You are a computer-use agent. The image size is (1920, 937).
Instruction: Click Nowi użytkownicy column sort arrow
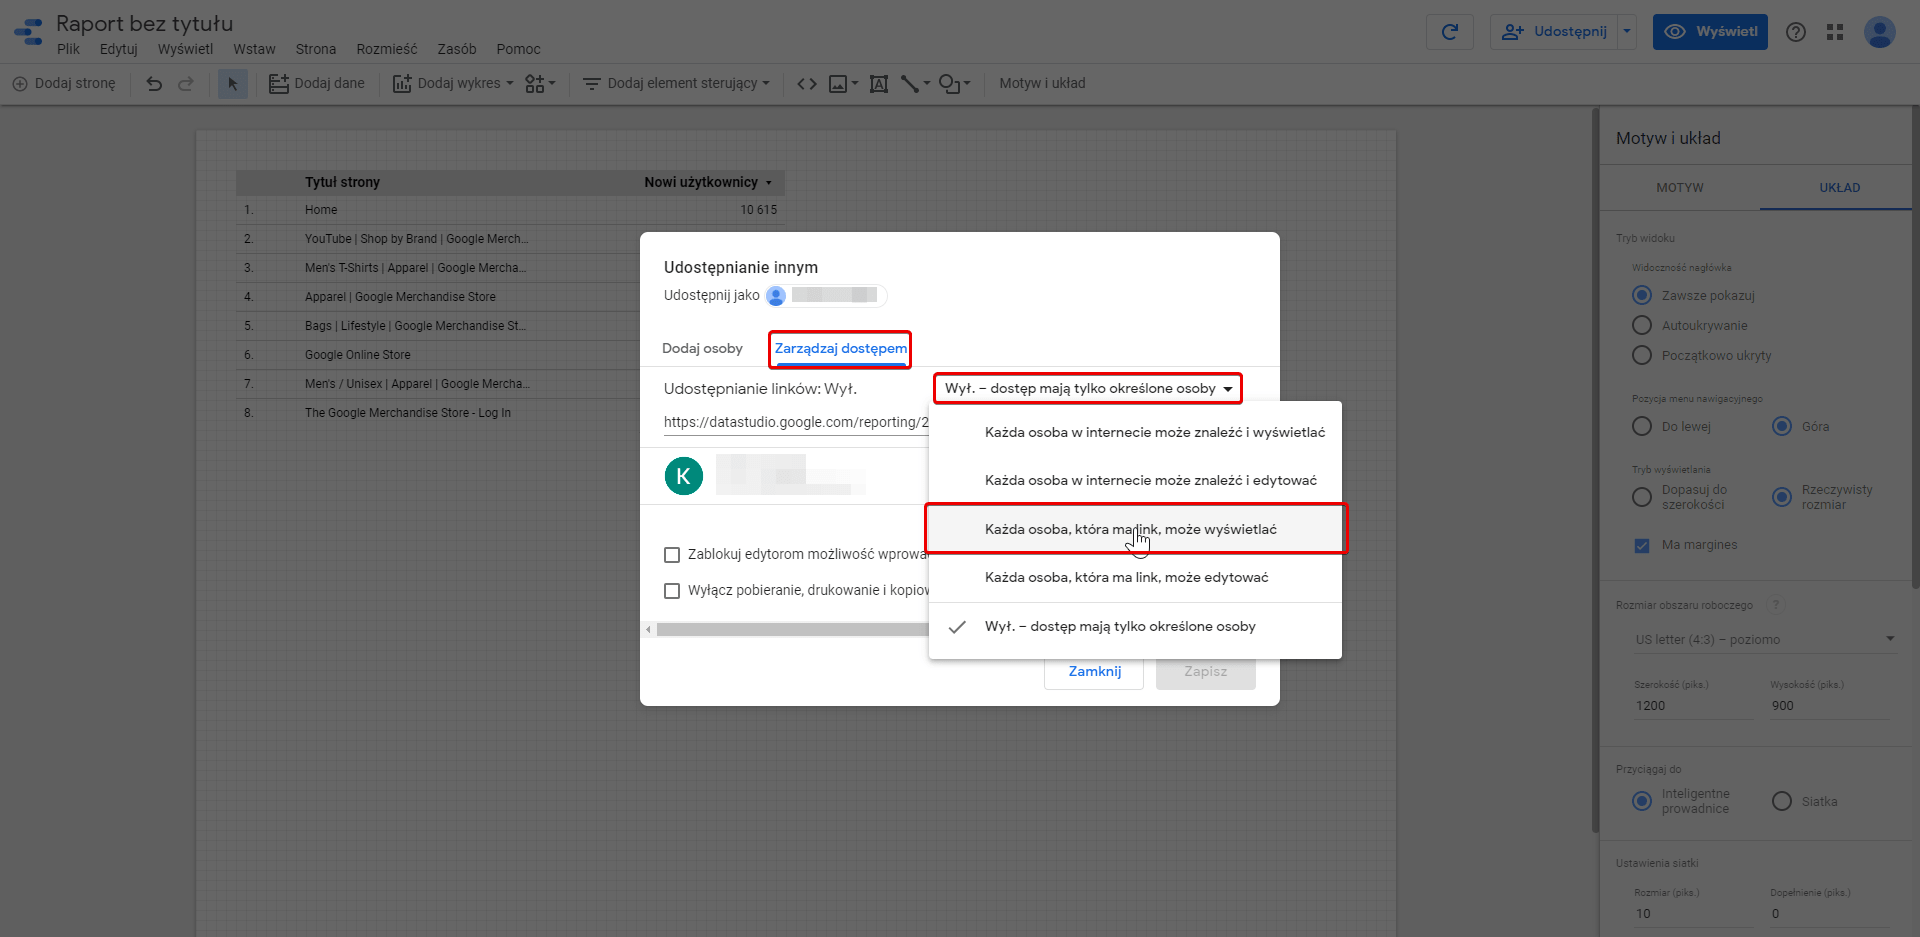[769, 183]
